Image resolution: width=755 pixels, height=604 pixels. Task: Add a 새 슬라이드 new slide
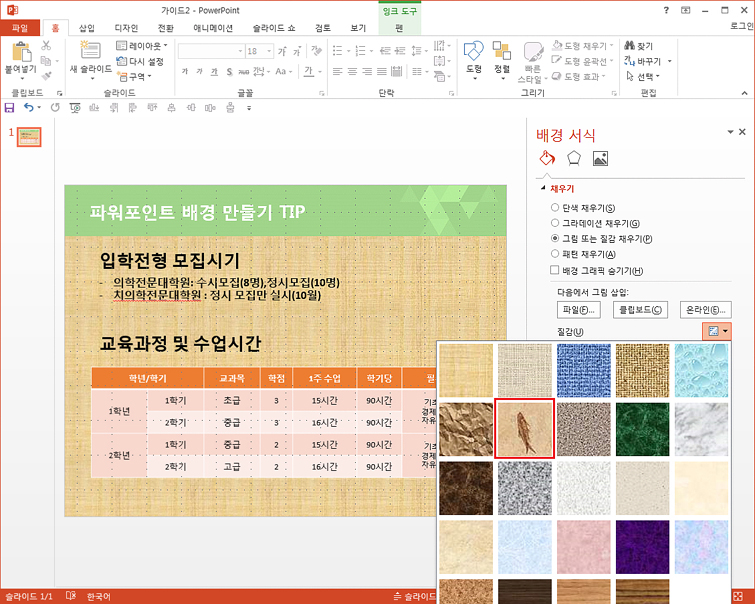91,58
